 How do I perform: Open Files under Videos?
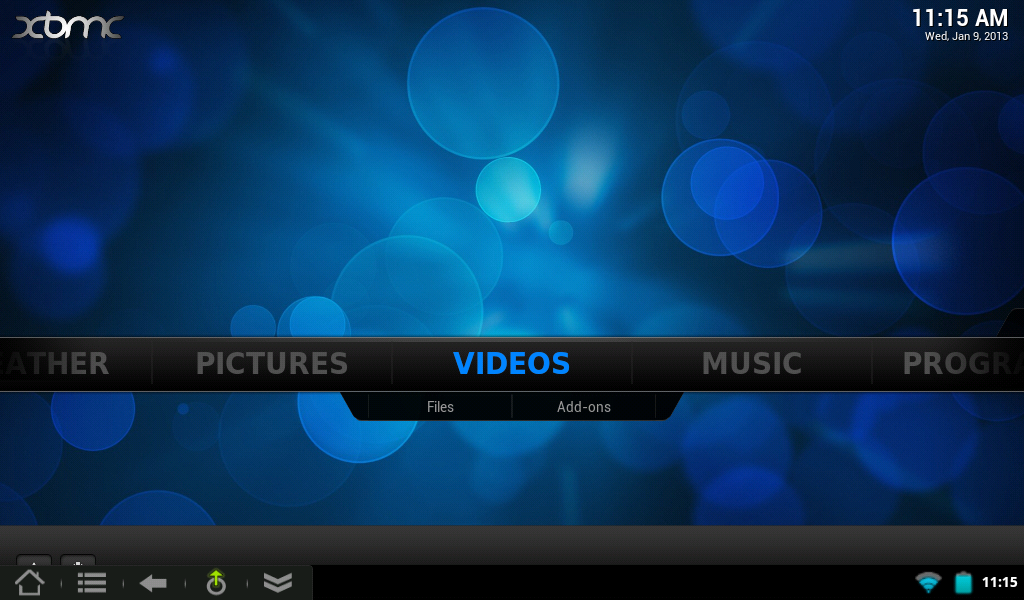(440, 407)
